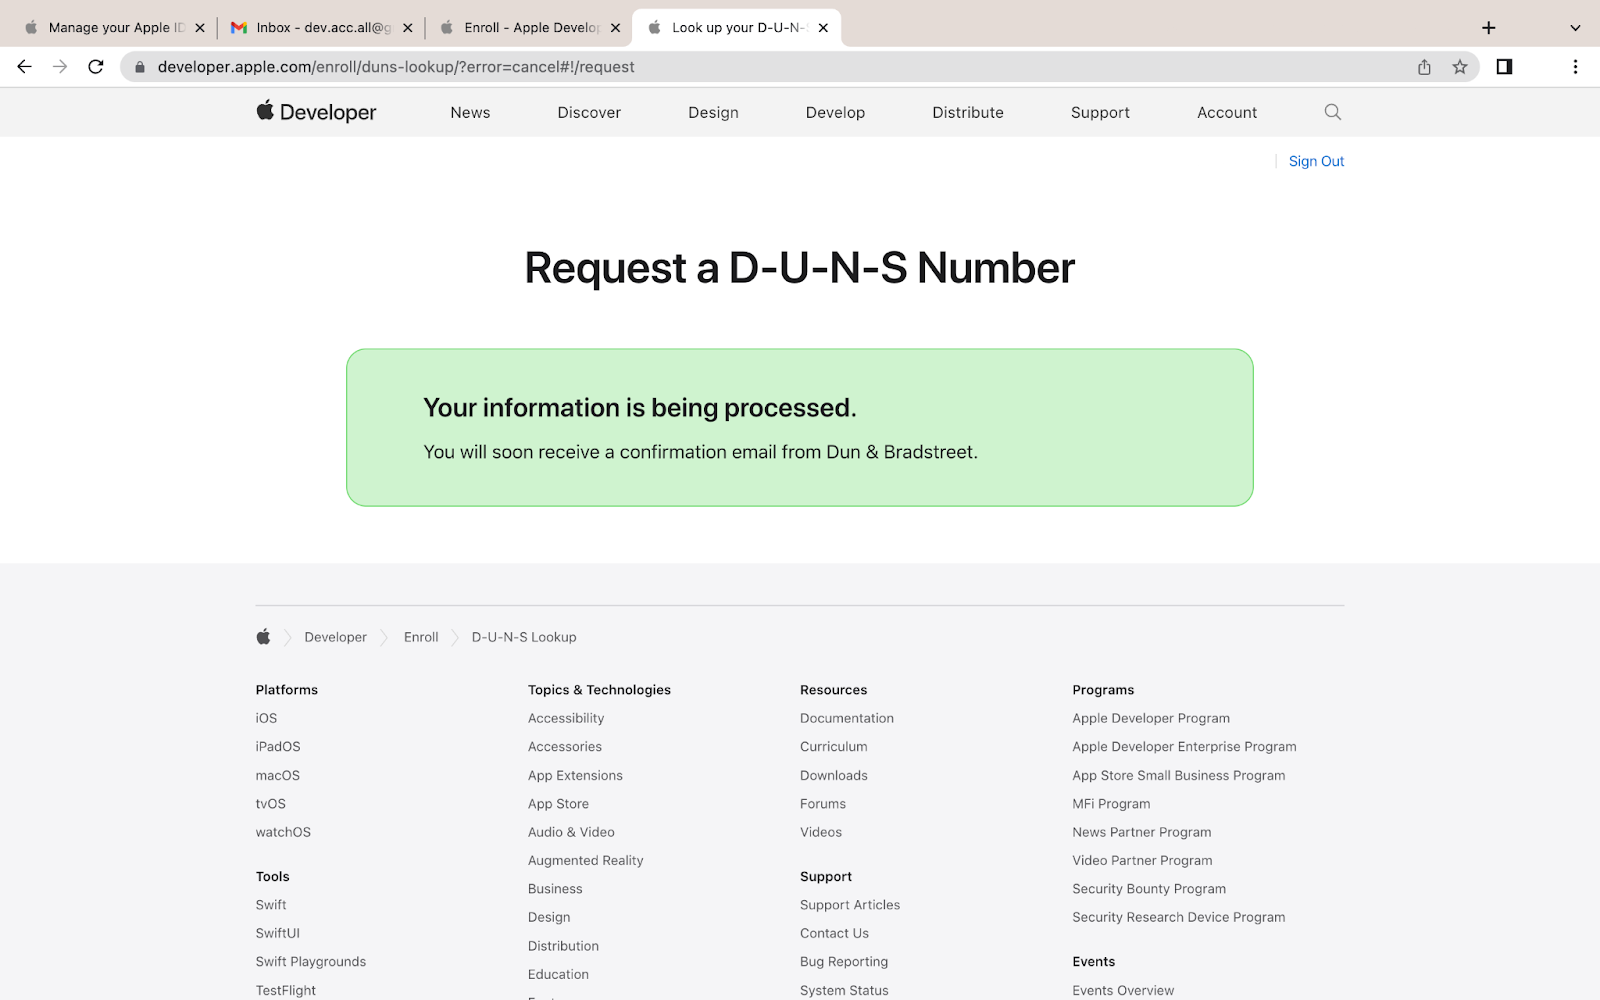This screenshot has width=1600, height=1000.
Task: Open the Distribute menu item
Action: coord(968,113)
